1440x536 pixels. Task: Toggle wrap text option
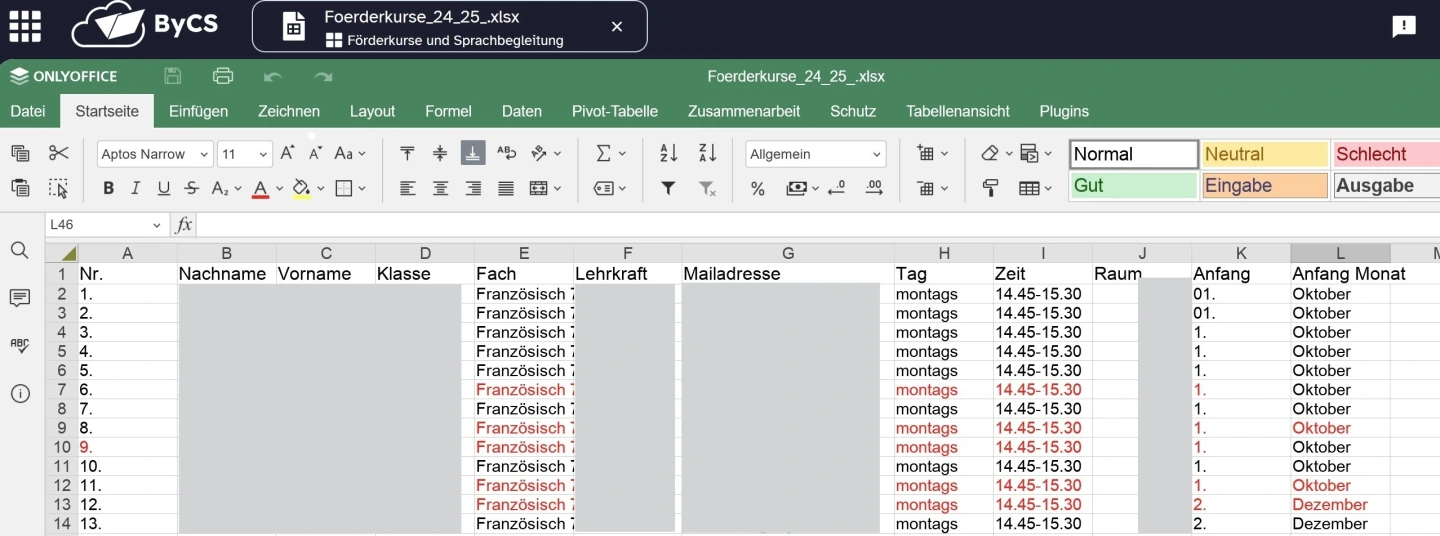pos(507,153)
